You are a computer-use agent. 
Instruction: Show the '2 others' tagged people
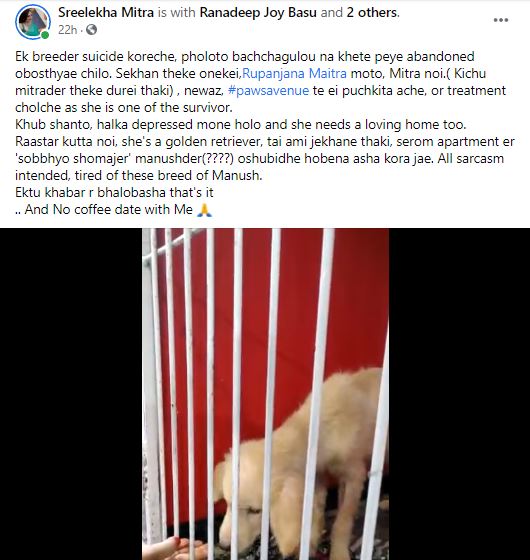pyautogui.click(x=371, y=12)
